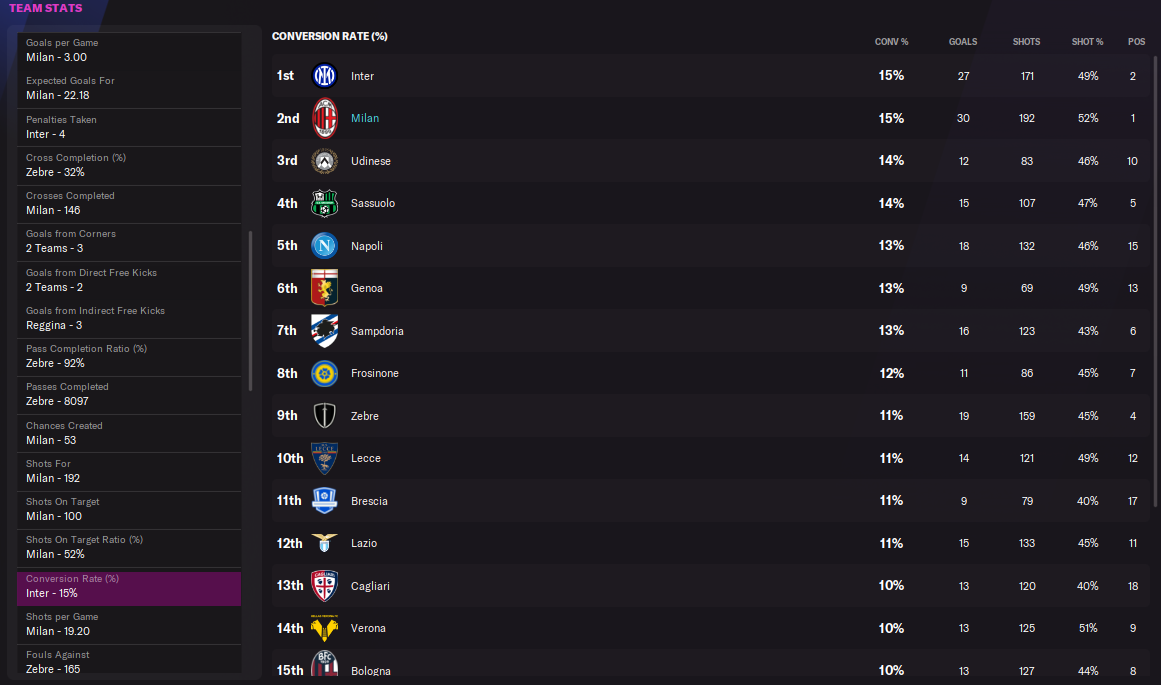
Task: Select the Goals per Game stat
Action: [129, 50]
